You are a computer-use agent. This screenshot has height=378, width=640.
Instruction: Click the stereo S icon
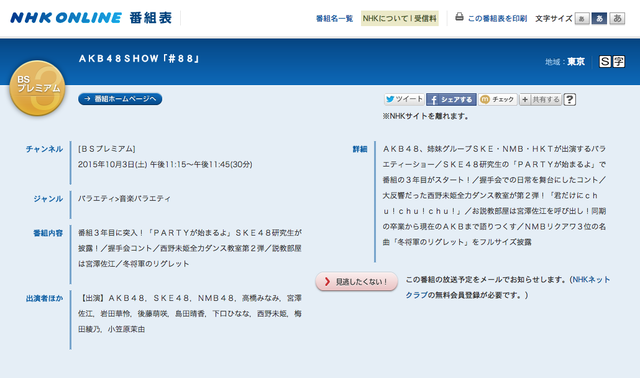click(605, 62)
